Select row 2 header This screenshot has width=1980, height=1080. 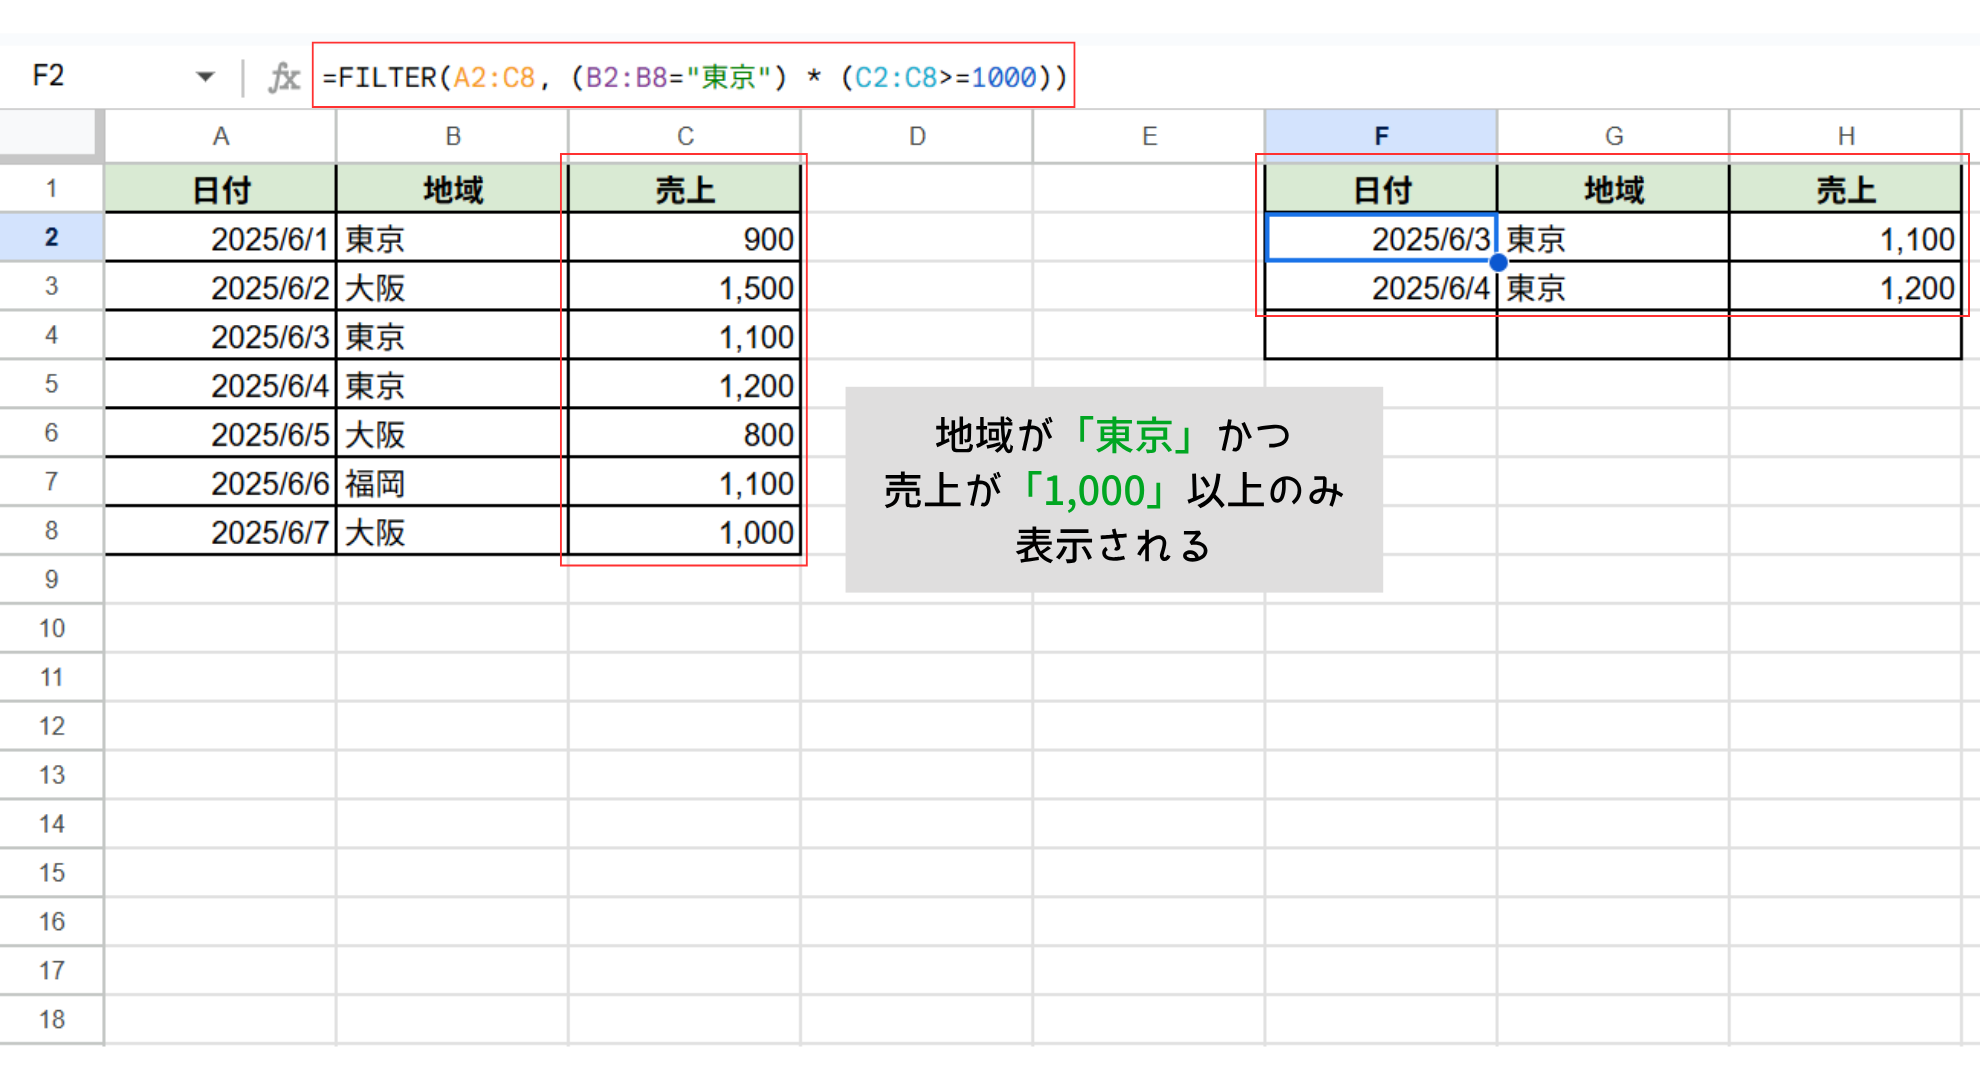[51, 237]
